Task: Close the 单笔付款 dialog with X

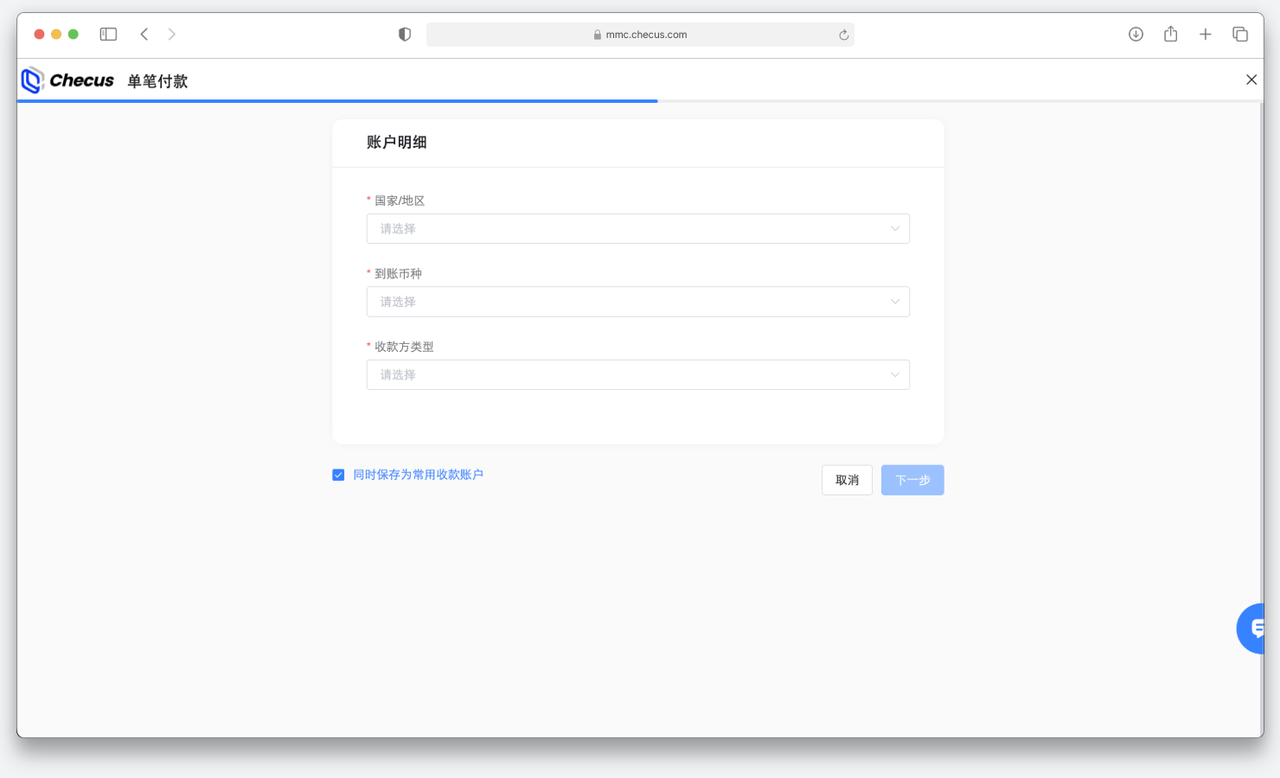Action: [1251, 80]
